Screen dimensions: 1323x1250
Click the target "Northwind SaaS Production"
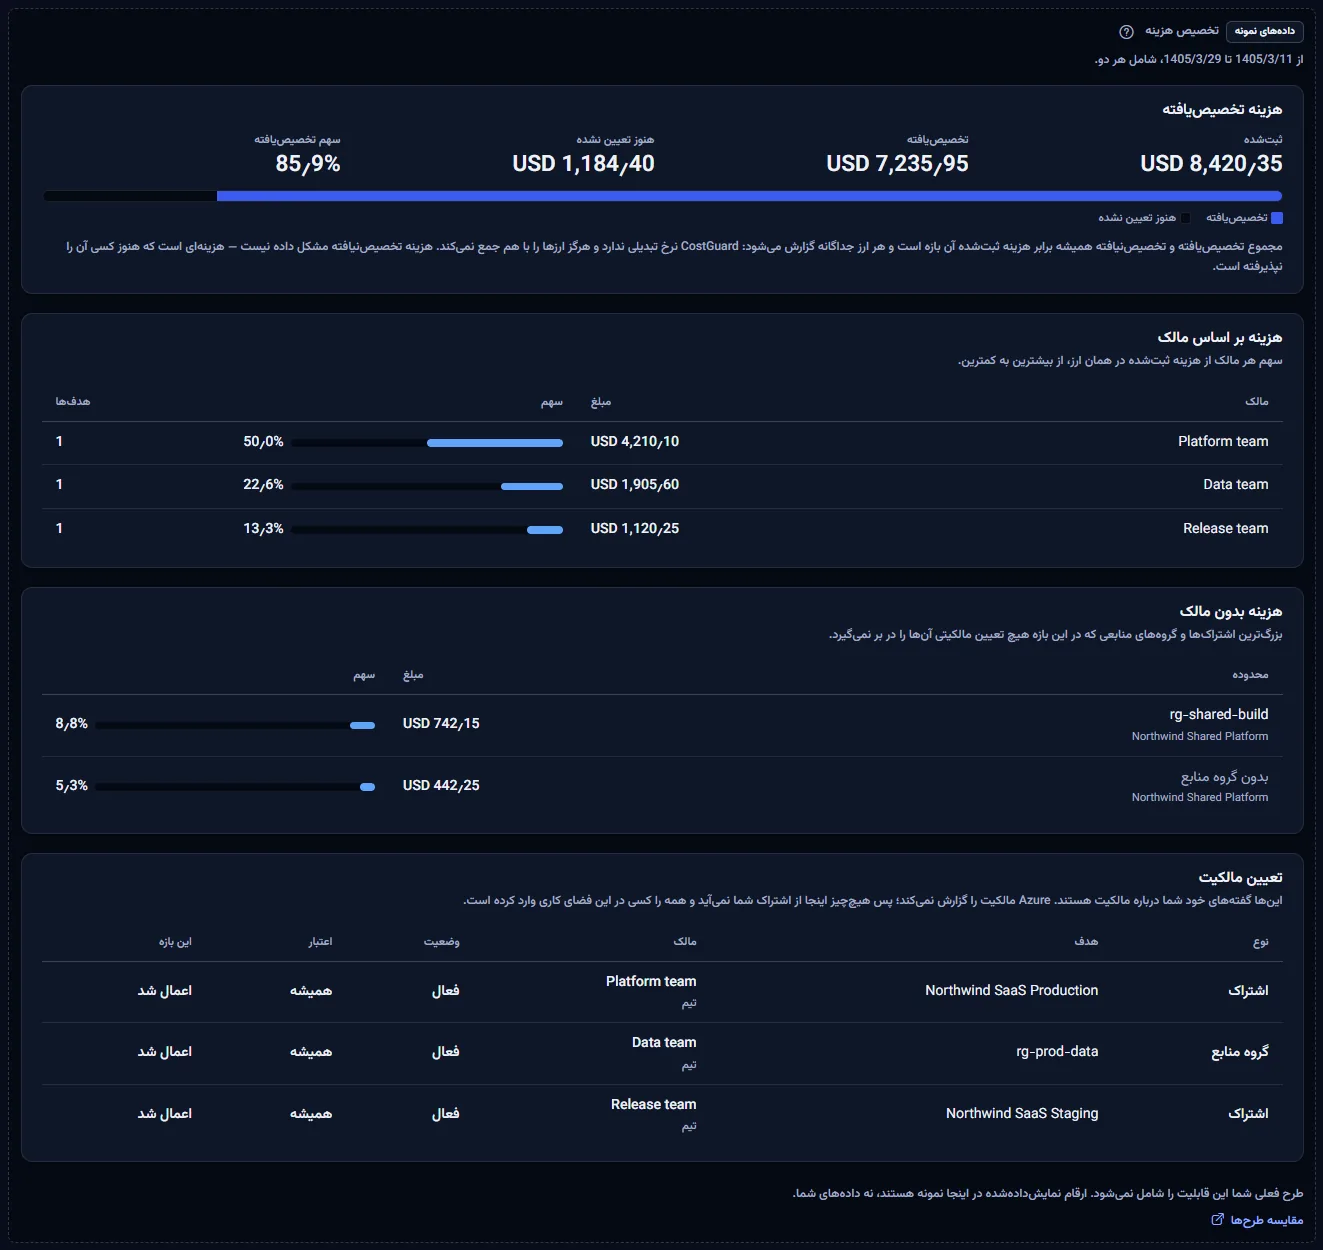tap(1011, 990)
